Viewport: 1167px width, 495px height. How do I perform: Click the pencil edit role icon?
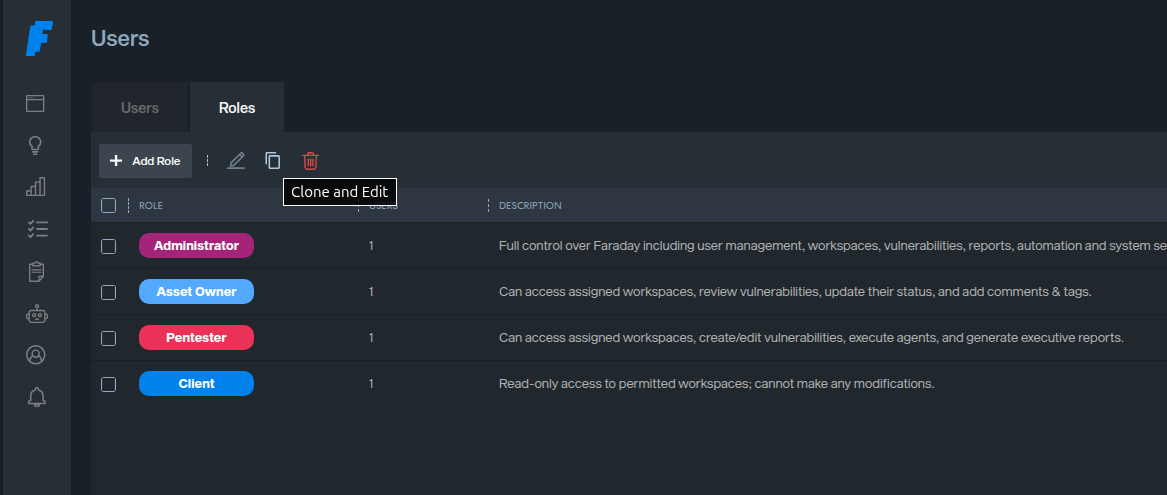point(236,161)
